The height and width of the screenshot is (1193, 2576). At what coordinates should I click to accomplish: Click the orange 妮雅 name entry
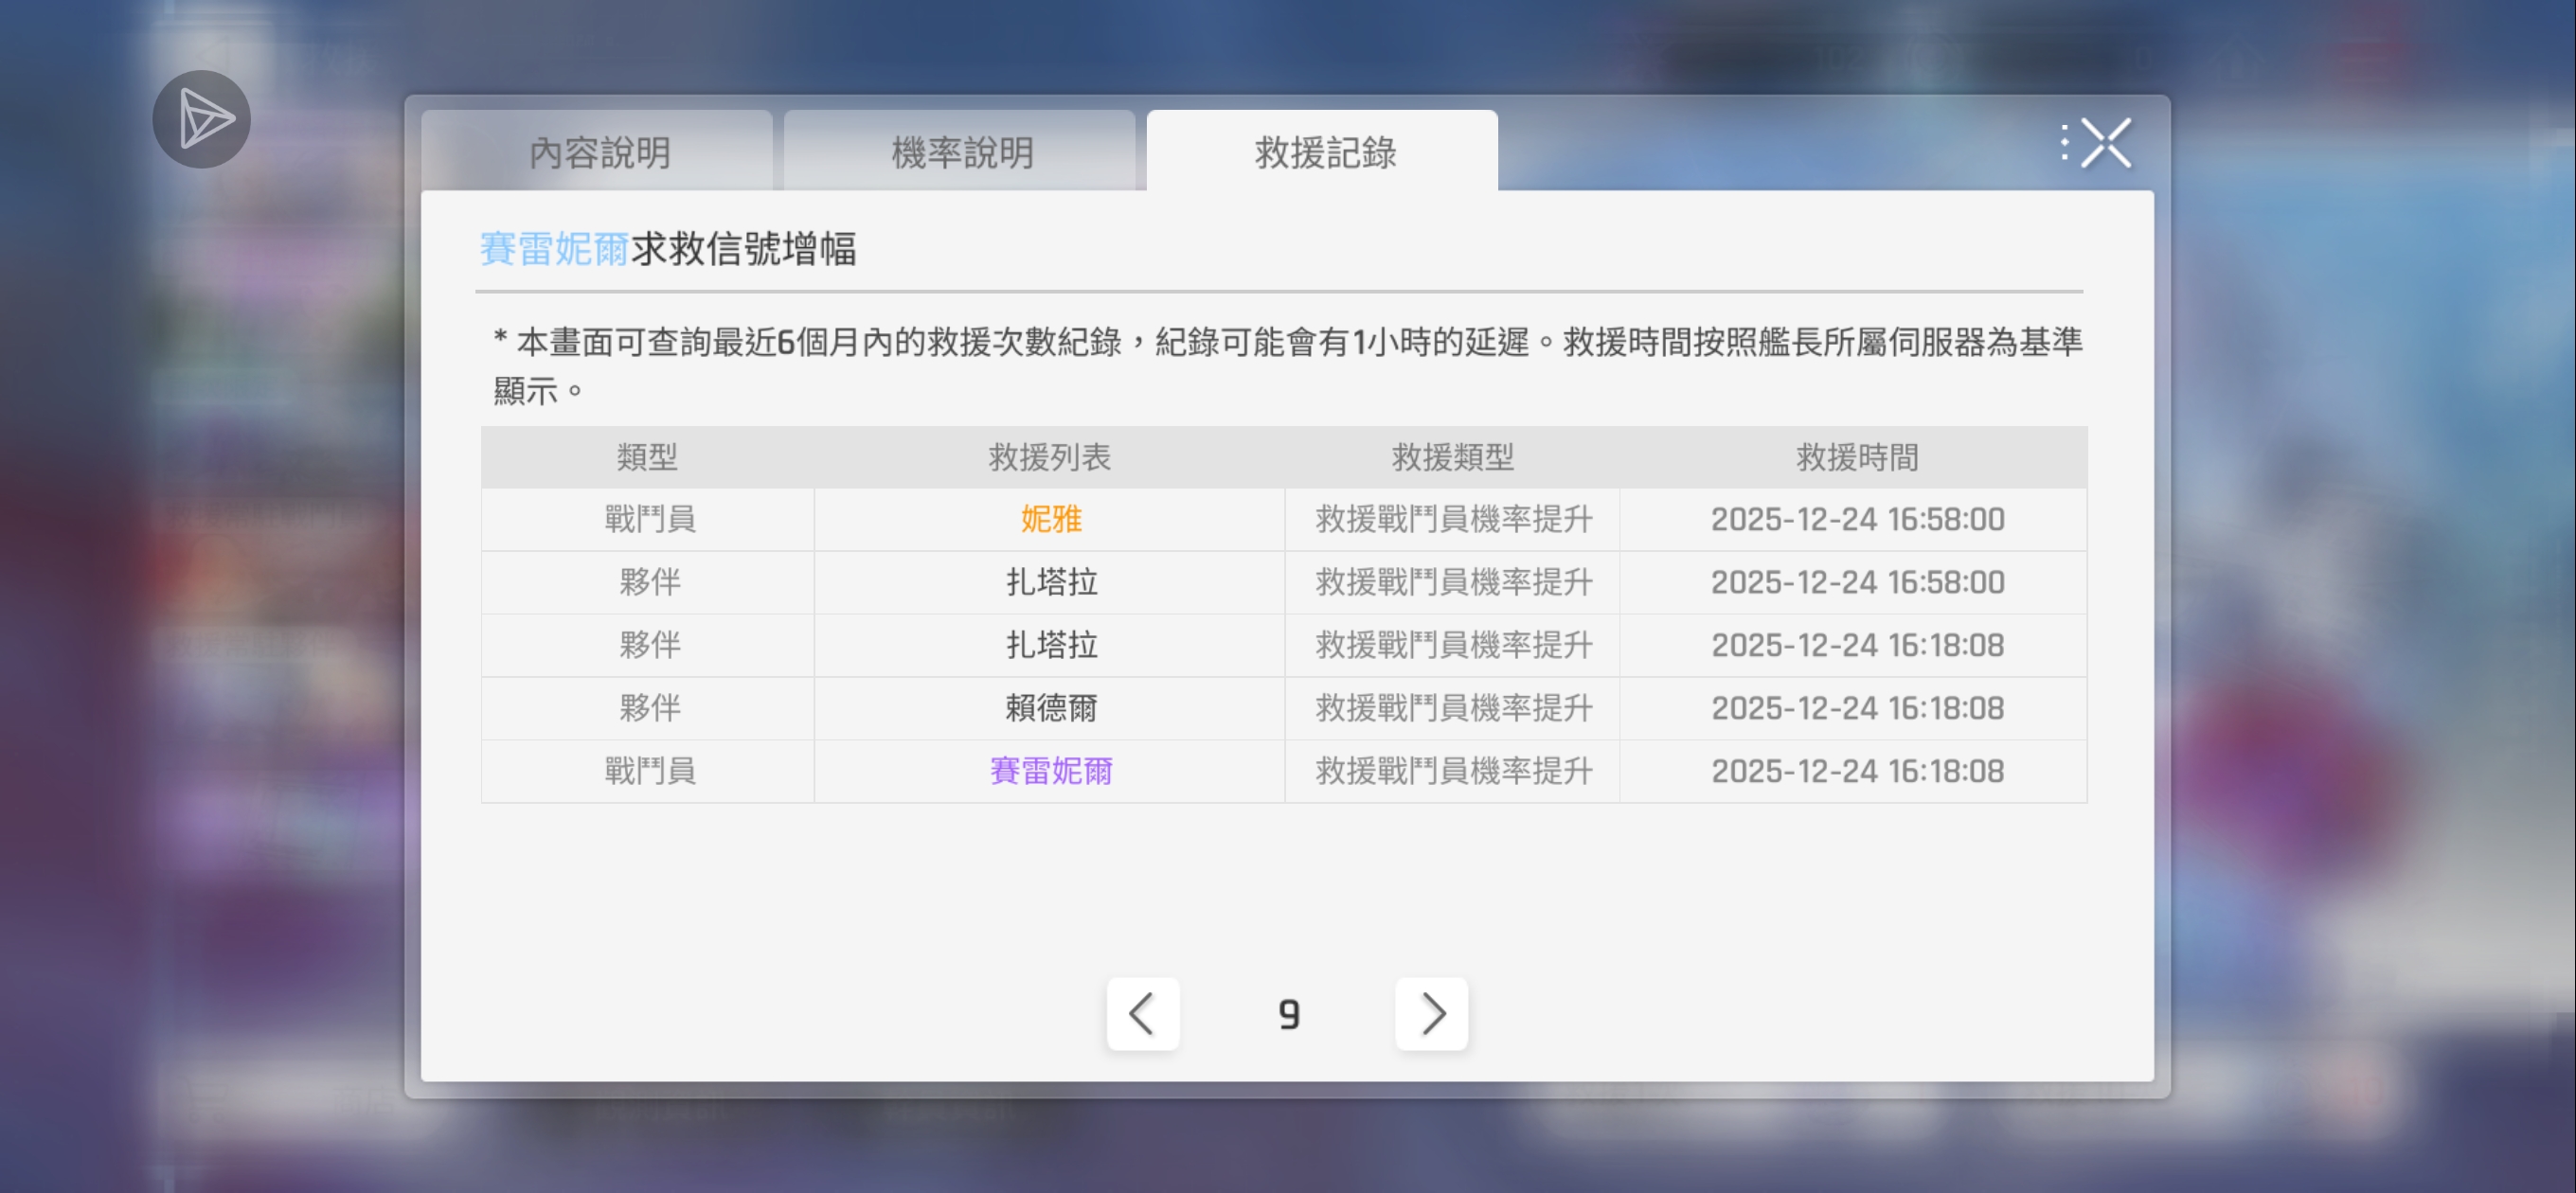click(x=1050, y=519)
